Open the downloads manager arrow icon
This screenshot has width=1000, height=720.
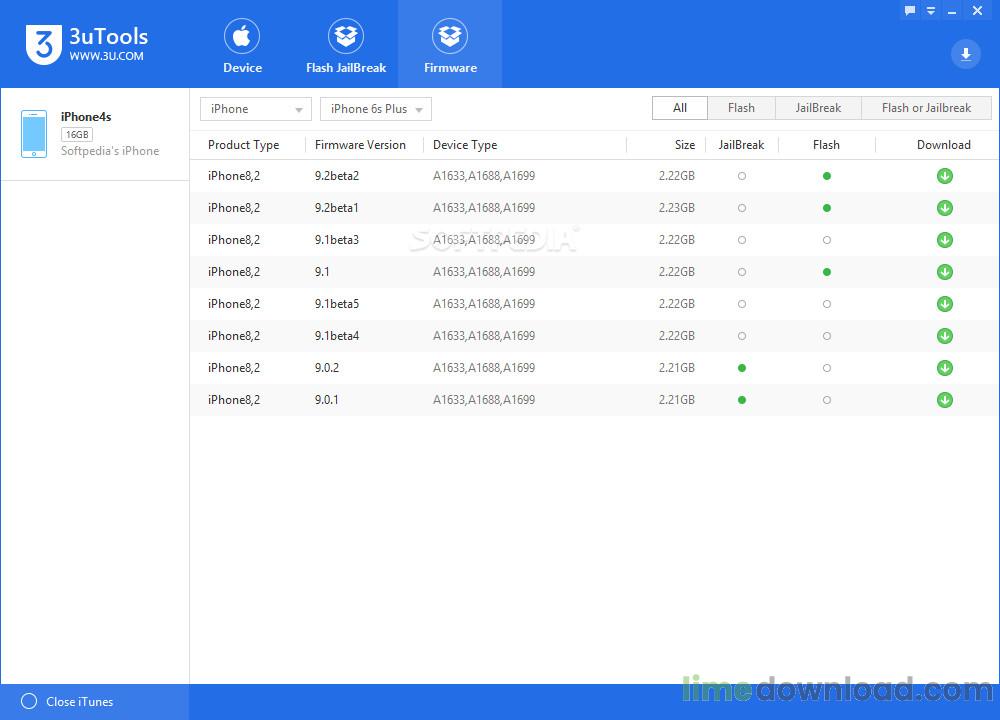[966, 54]
